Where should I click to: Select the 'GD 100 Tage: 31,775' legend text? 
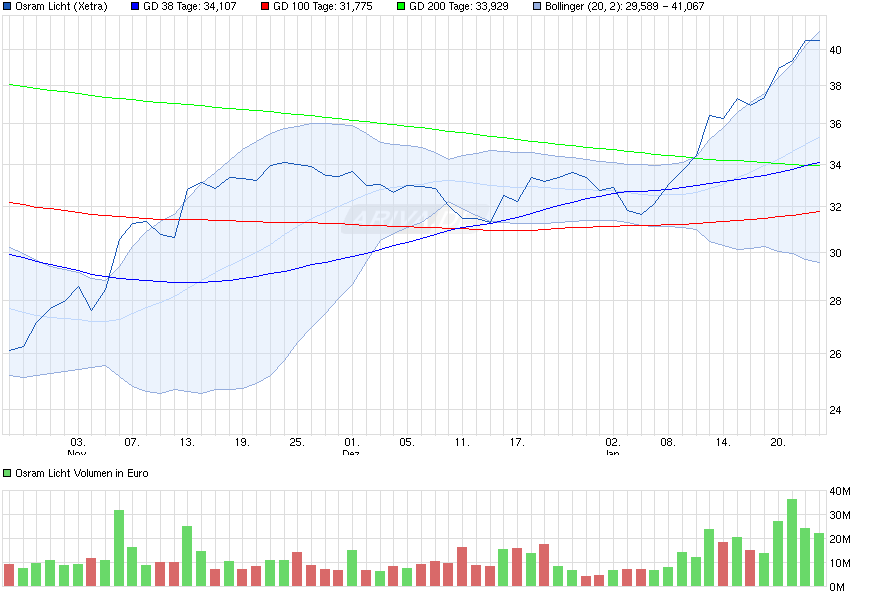coord(323,7)
